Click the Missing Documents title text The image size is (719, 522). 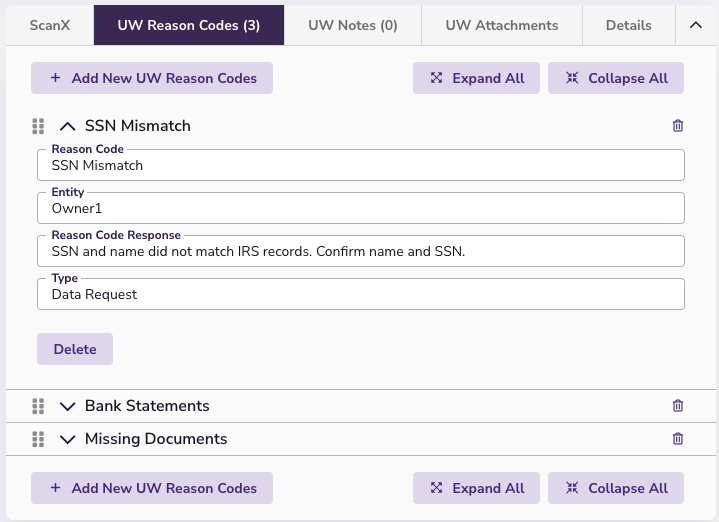(156, 439)
